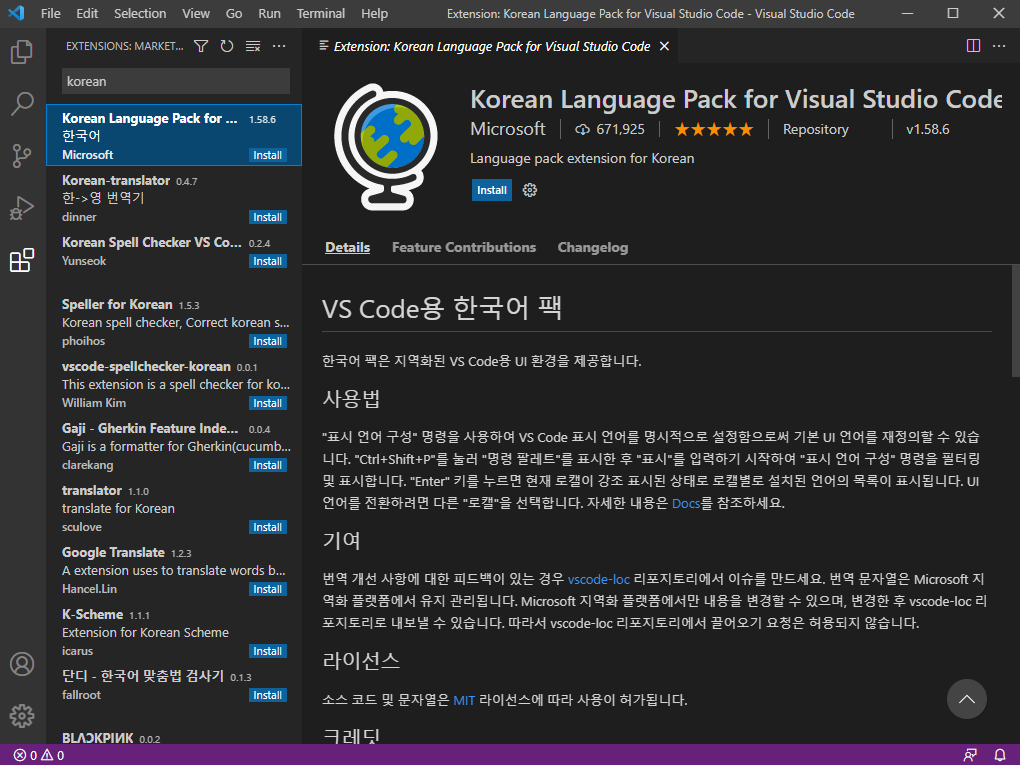This screenshot has height=765, width=1020.
Task: Click the details page vertical scrollbar
Action: 1015,320
